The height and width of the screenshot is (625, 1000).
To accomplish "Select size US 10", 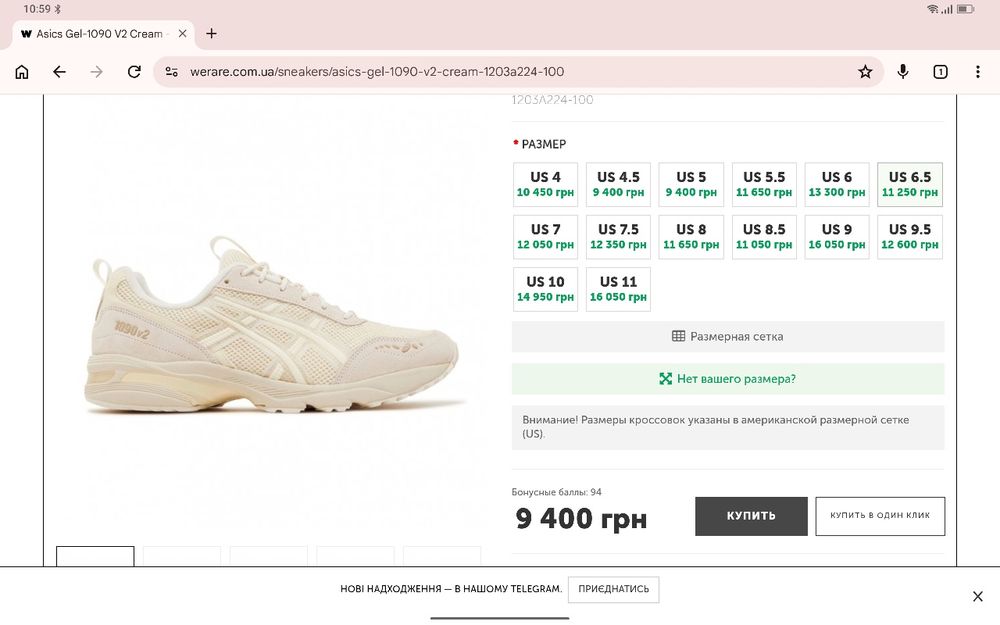I will tap(545, 289).
